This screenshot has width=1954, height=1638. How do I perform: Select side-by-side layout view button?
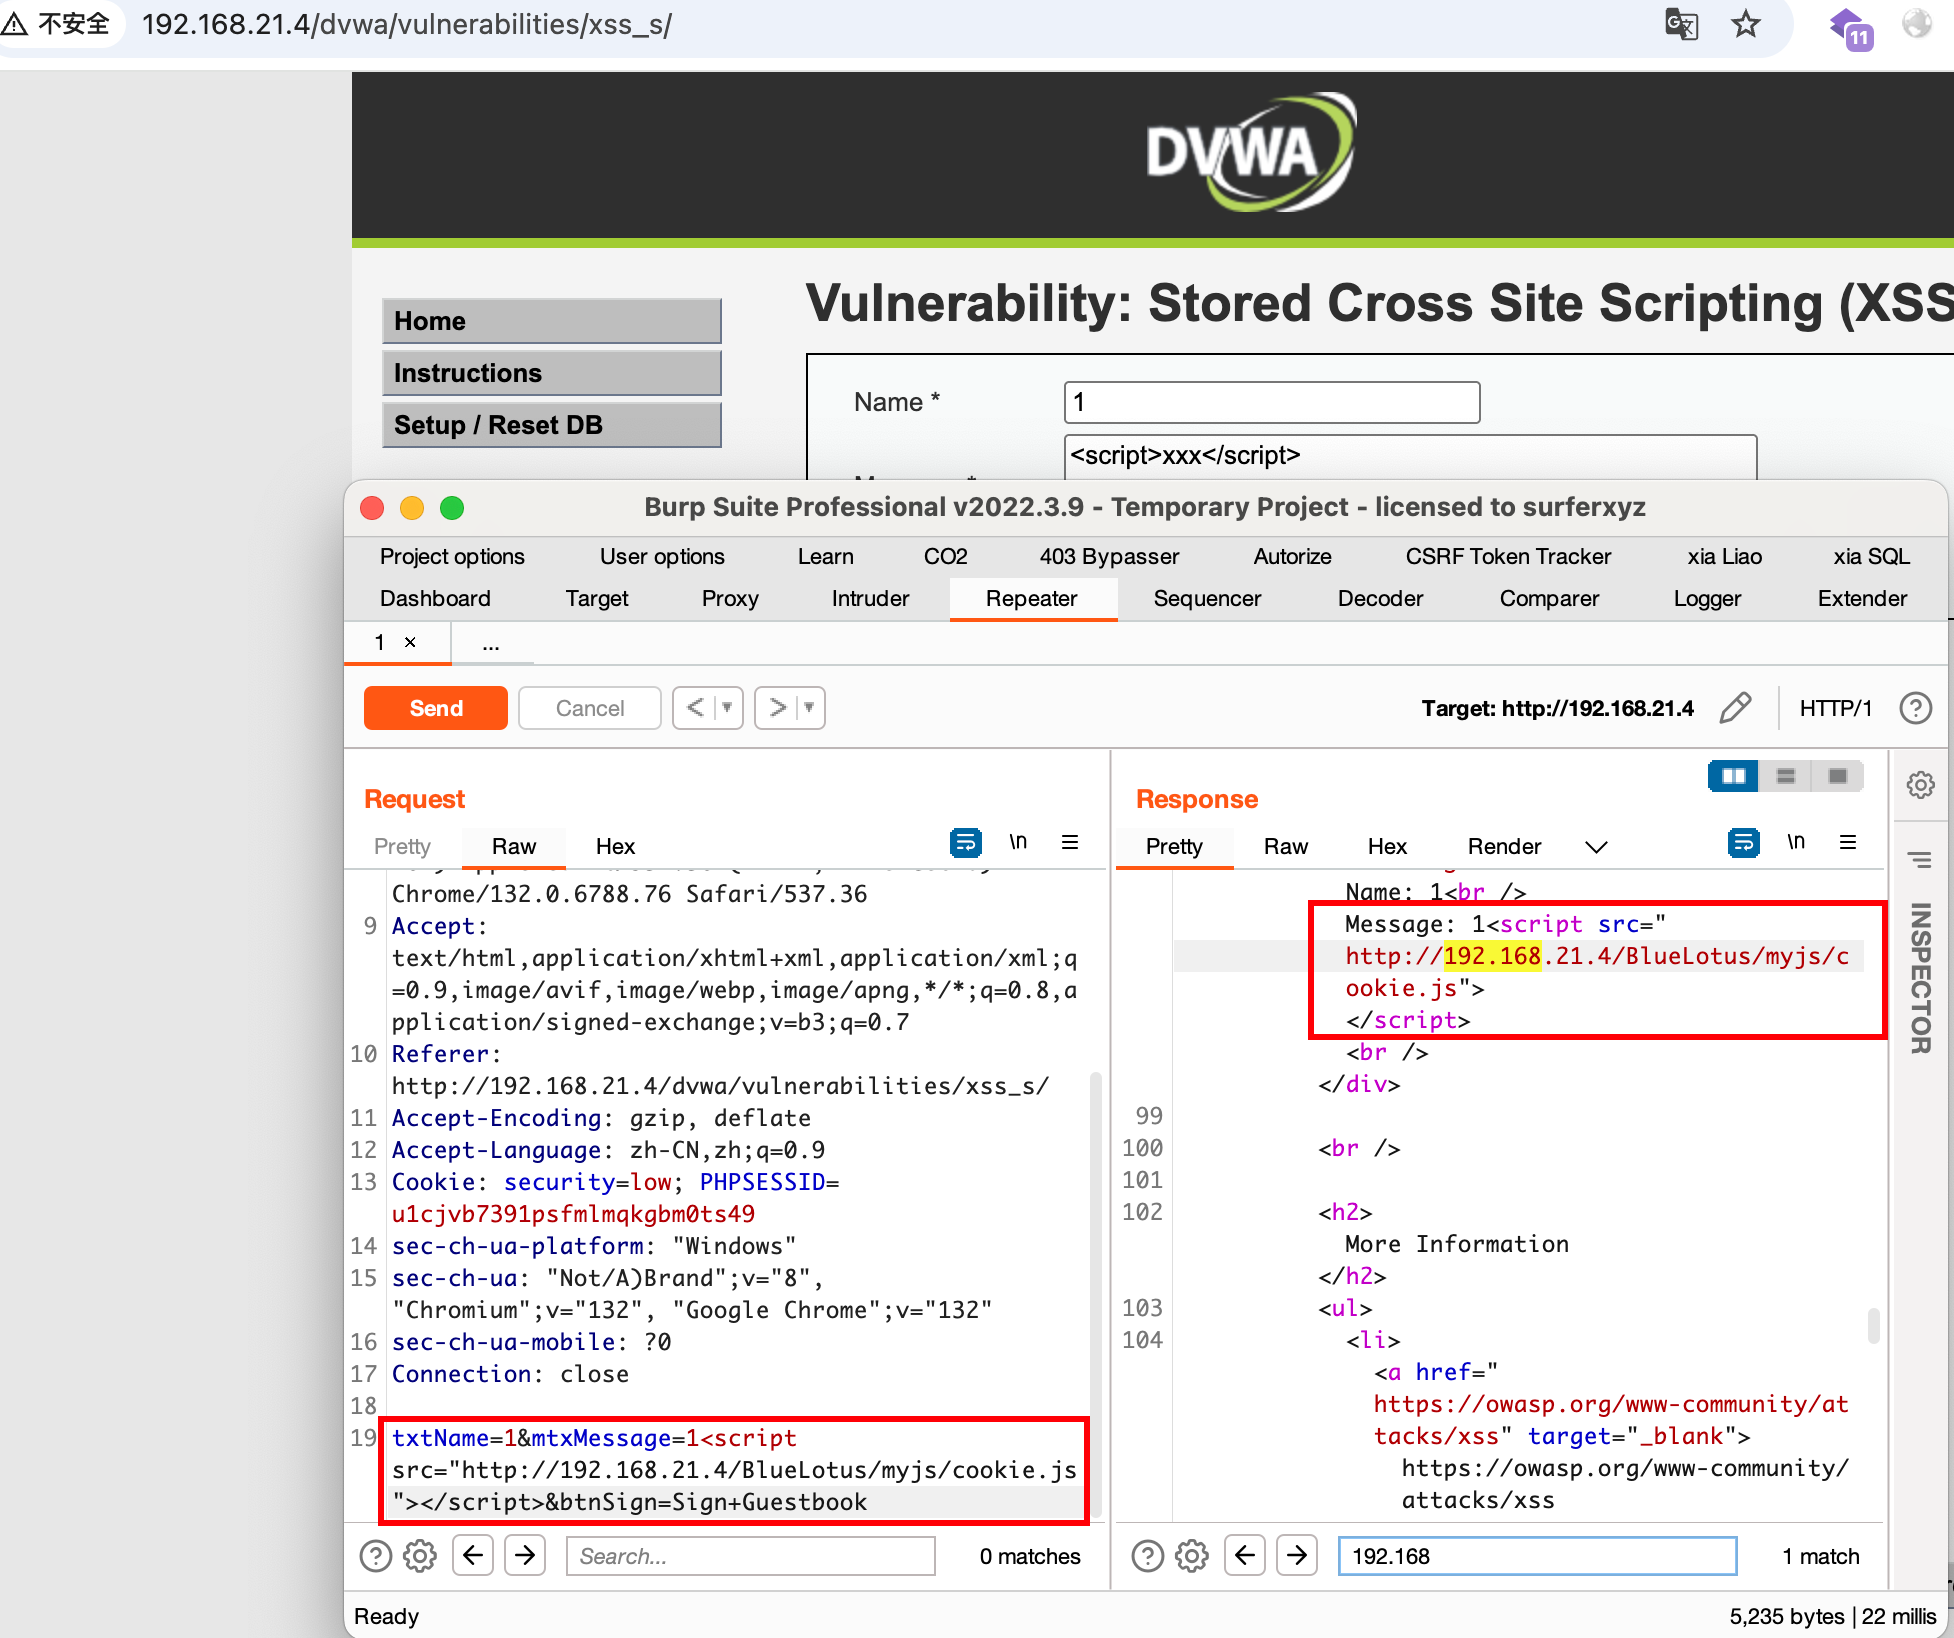[x=1733, y=776]
